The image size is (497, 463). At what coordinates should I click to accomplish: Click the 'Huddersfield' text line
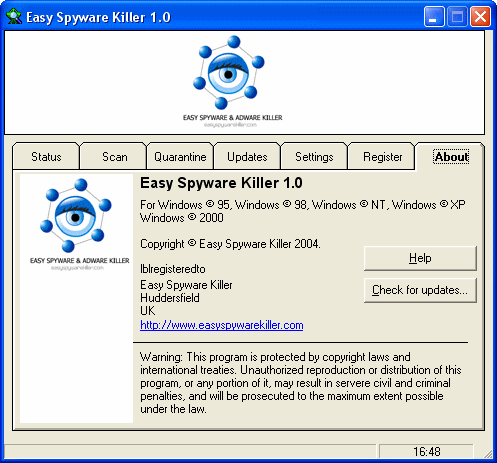[x=170, y=298]
